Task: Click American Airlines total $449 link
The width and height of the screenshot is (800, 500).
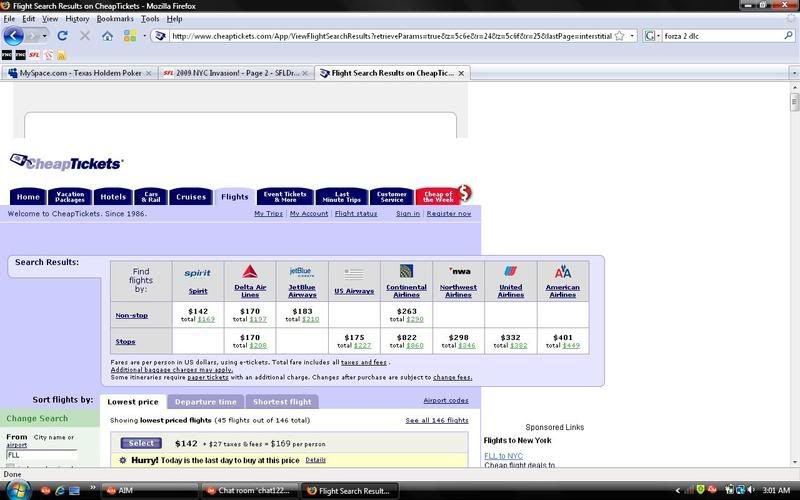Action: tap(571, 345)
